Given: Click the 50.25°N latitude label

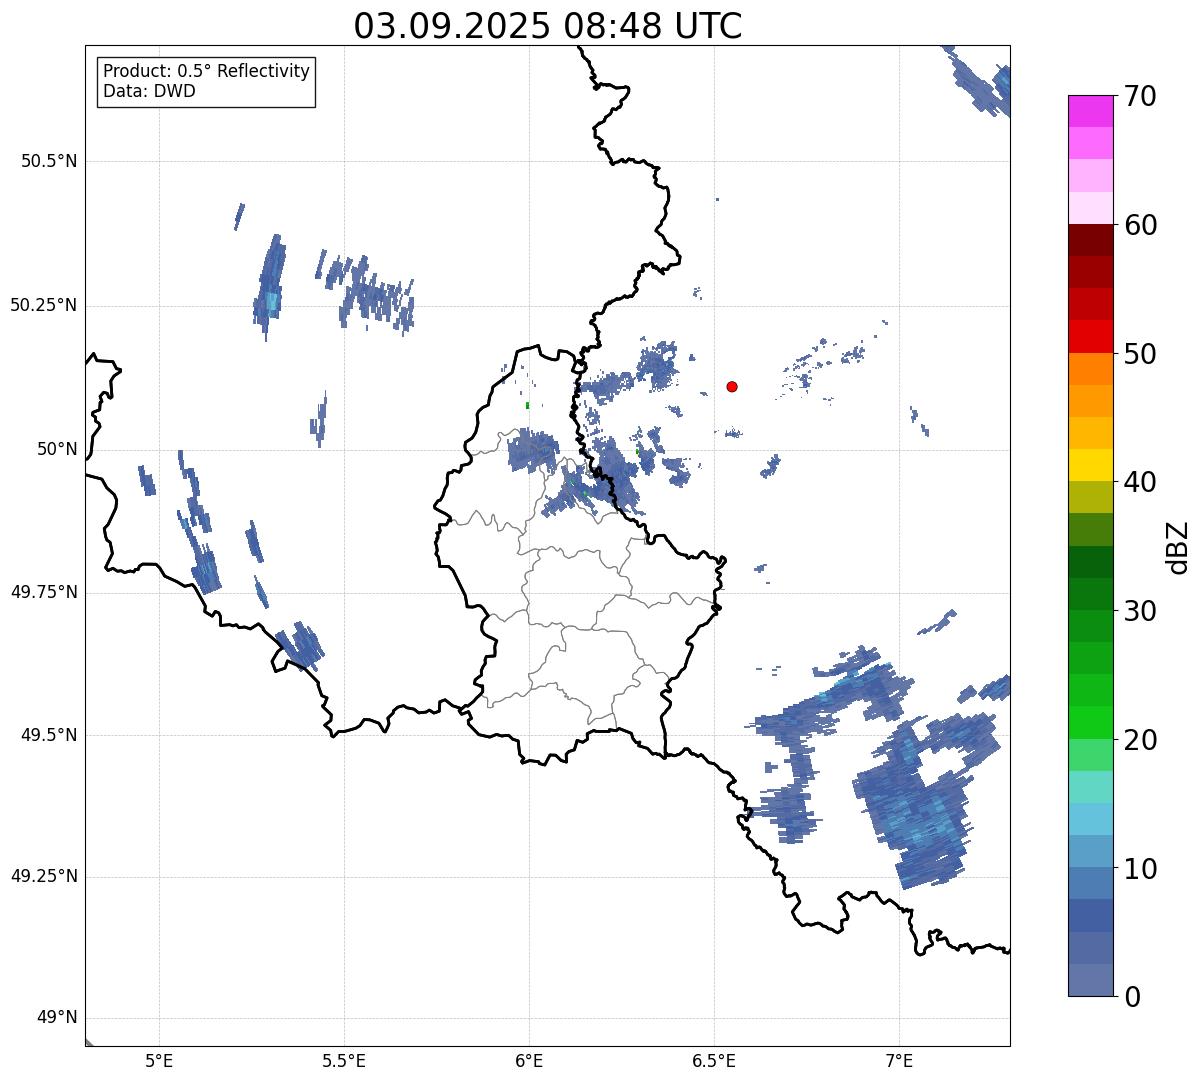Looking at the screenshot, I should 44,305.
